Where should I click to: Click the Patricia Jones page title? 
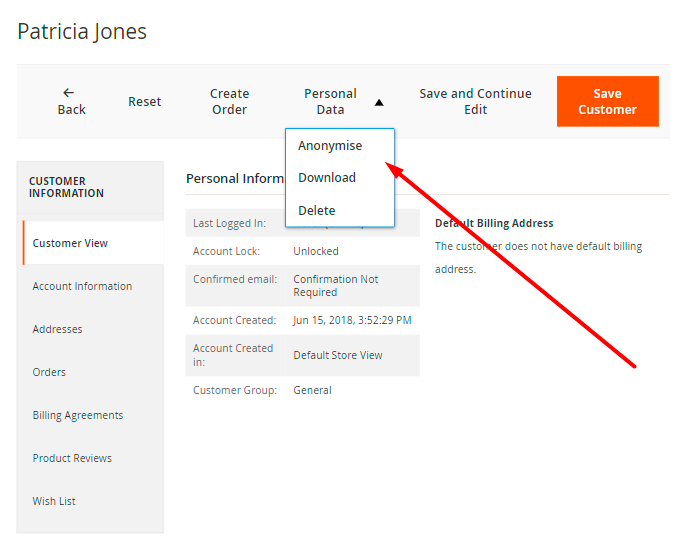point(82,31)
